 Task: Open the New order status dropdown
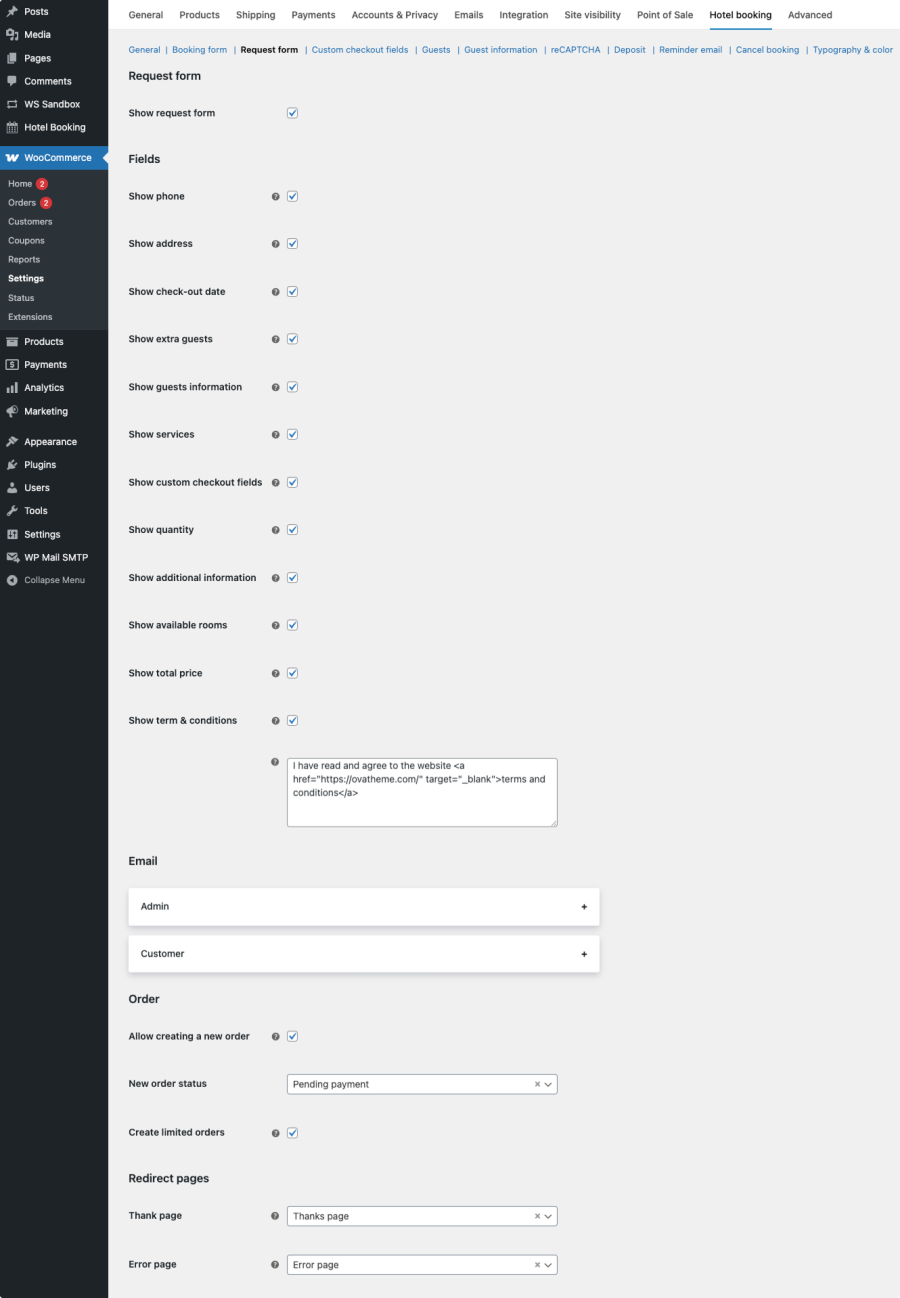[x=422, y=1084]
